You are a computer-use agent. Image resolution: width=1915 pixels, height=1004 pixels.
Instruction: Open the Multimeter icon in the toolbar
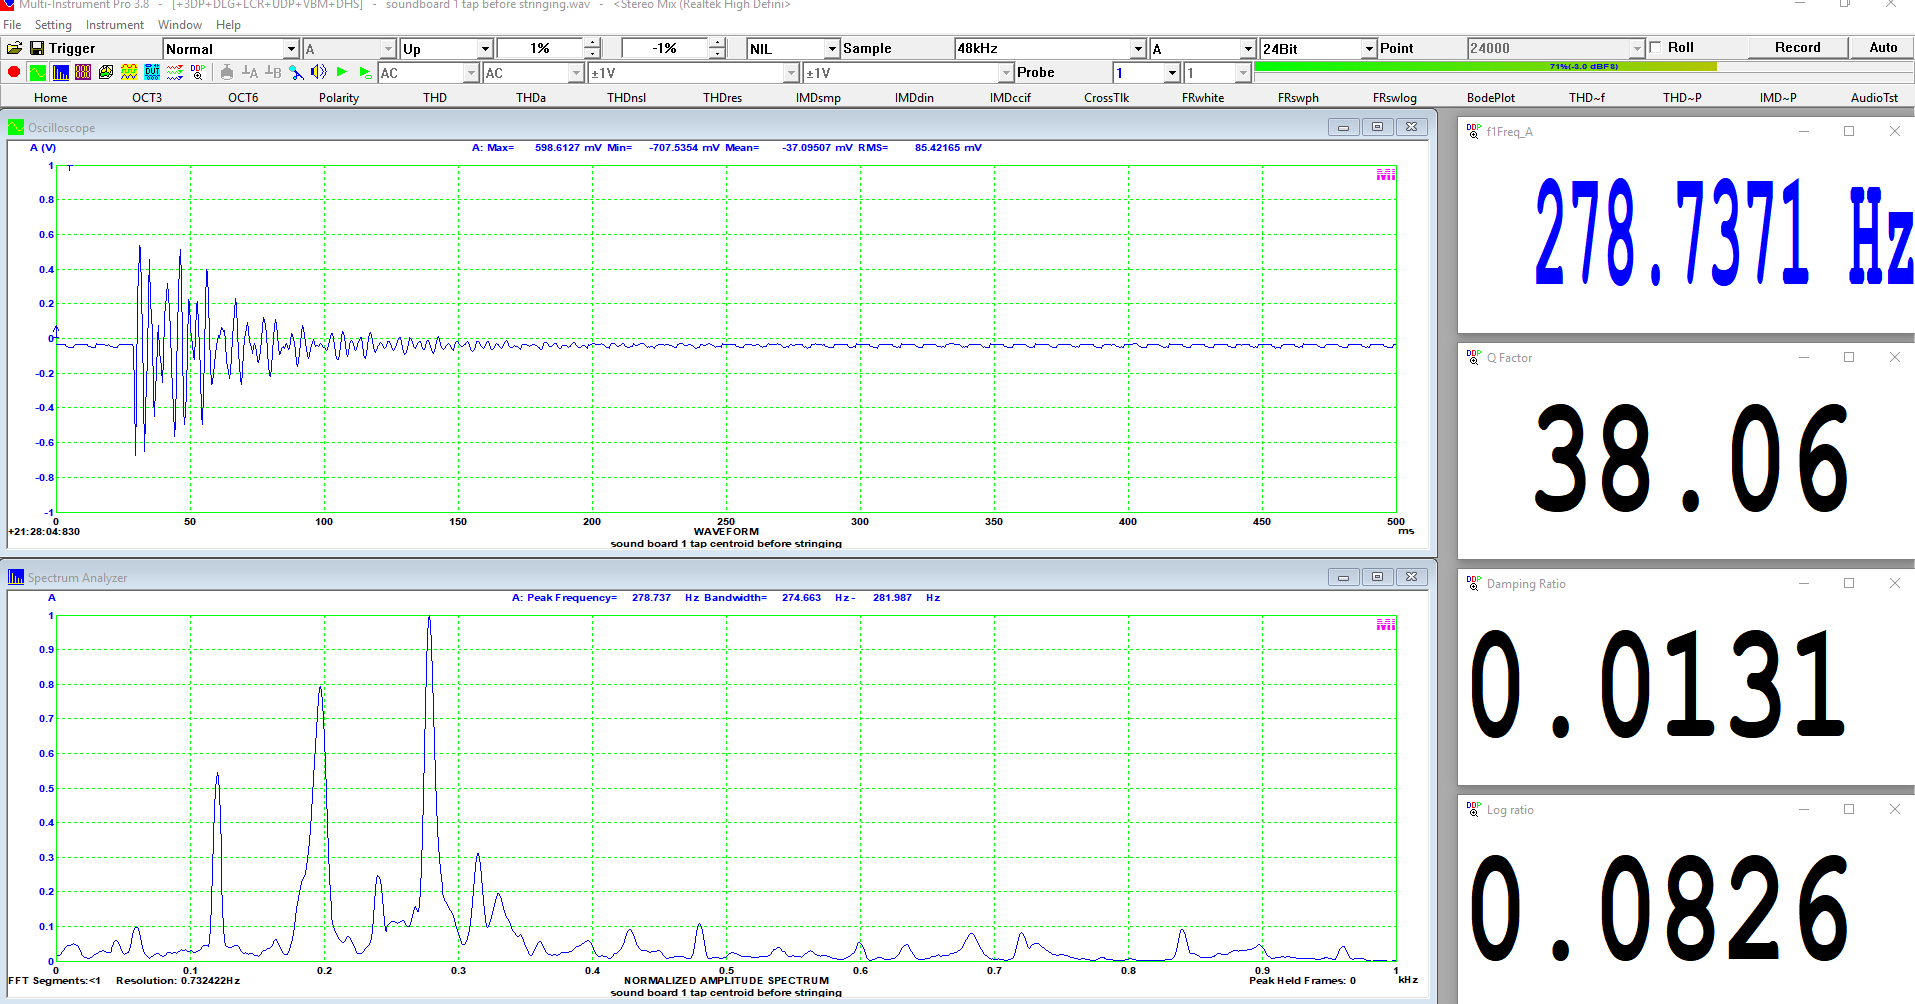[83, 72]
